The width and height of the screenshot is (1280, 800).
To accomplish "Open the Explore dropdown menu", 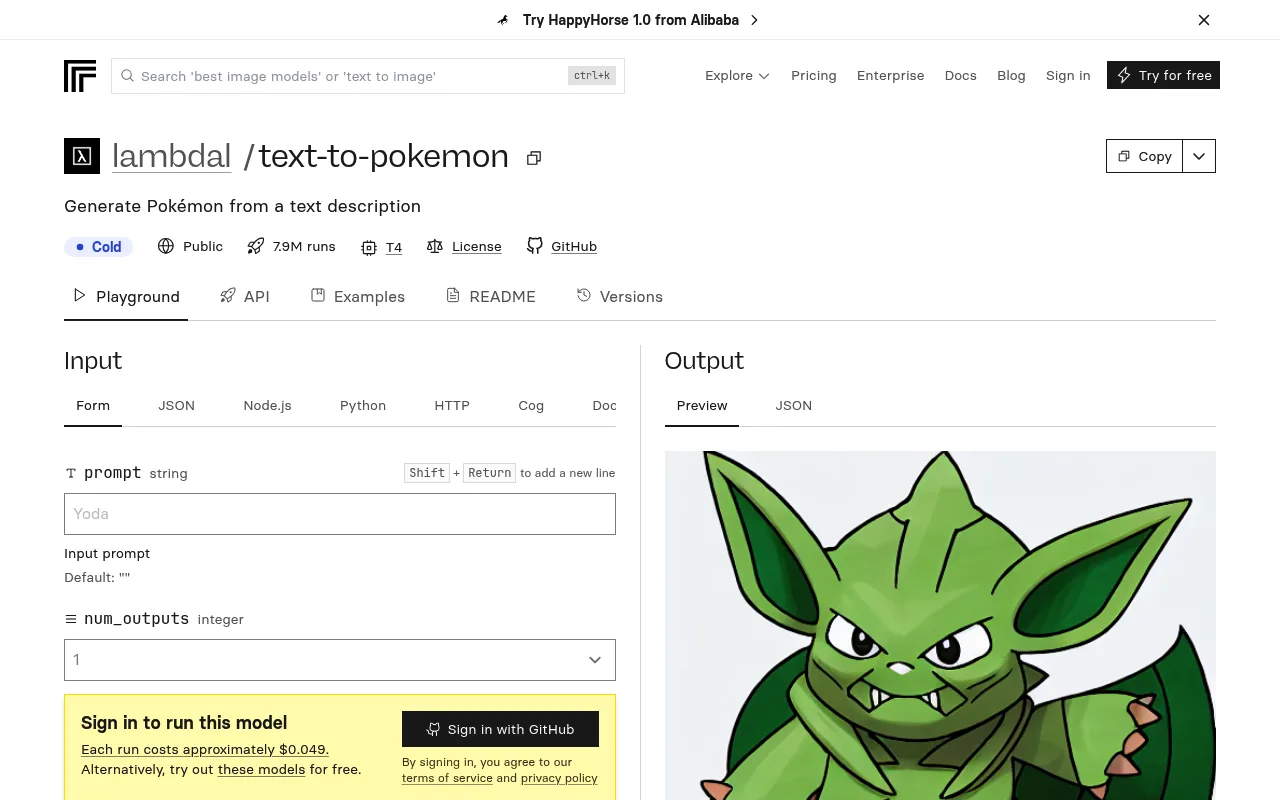I will coord(737,76).
